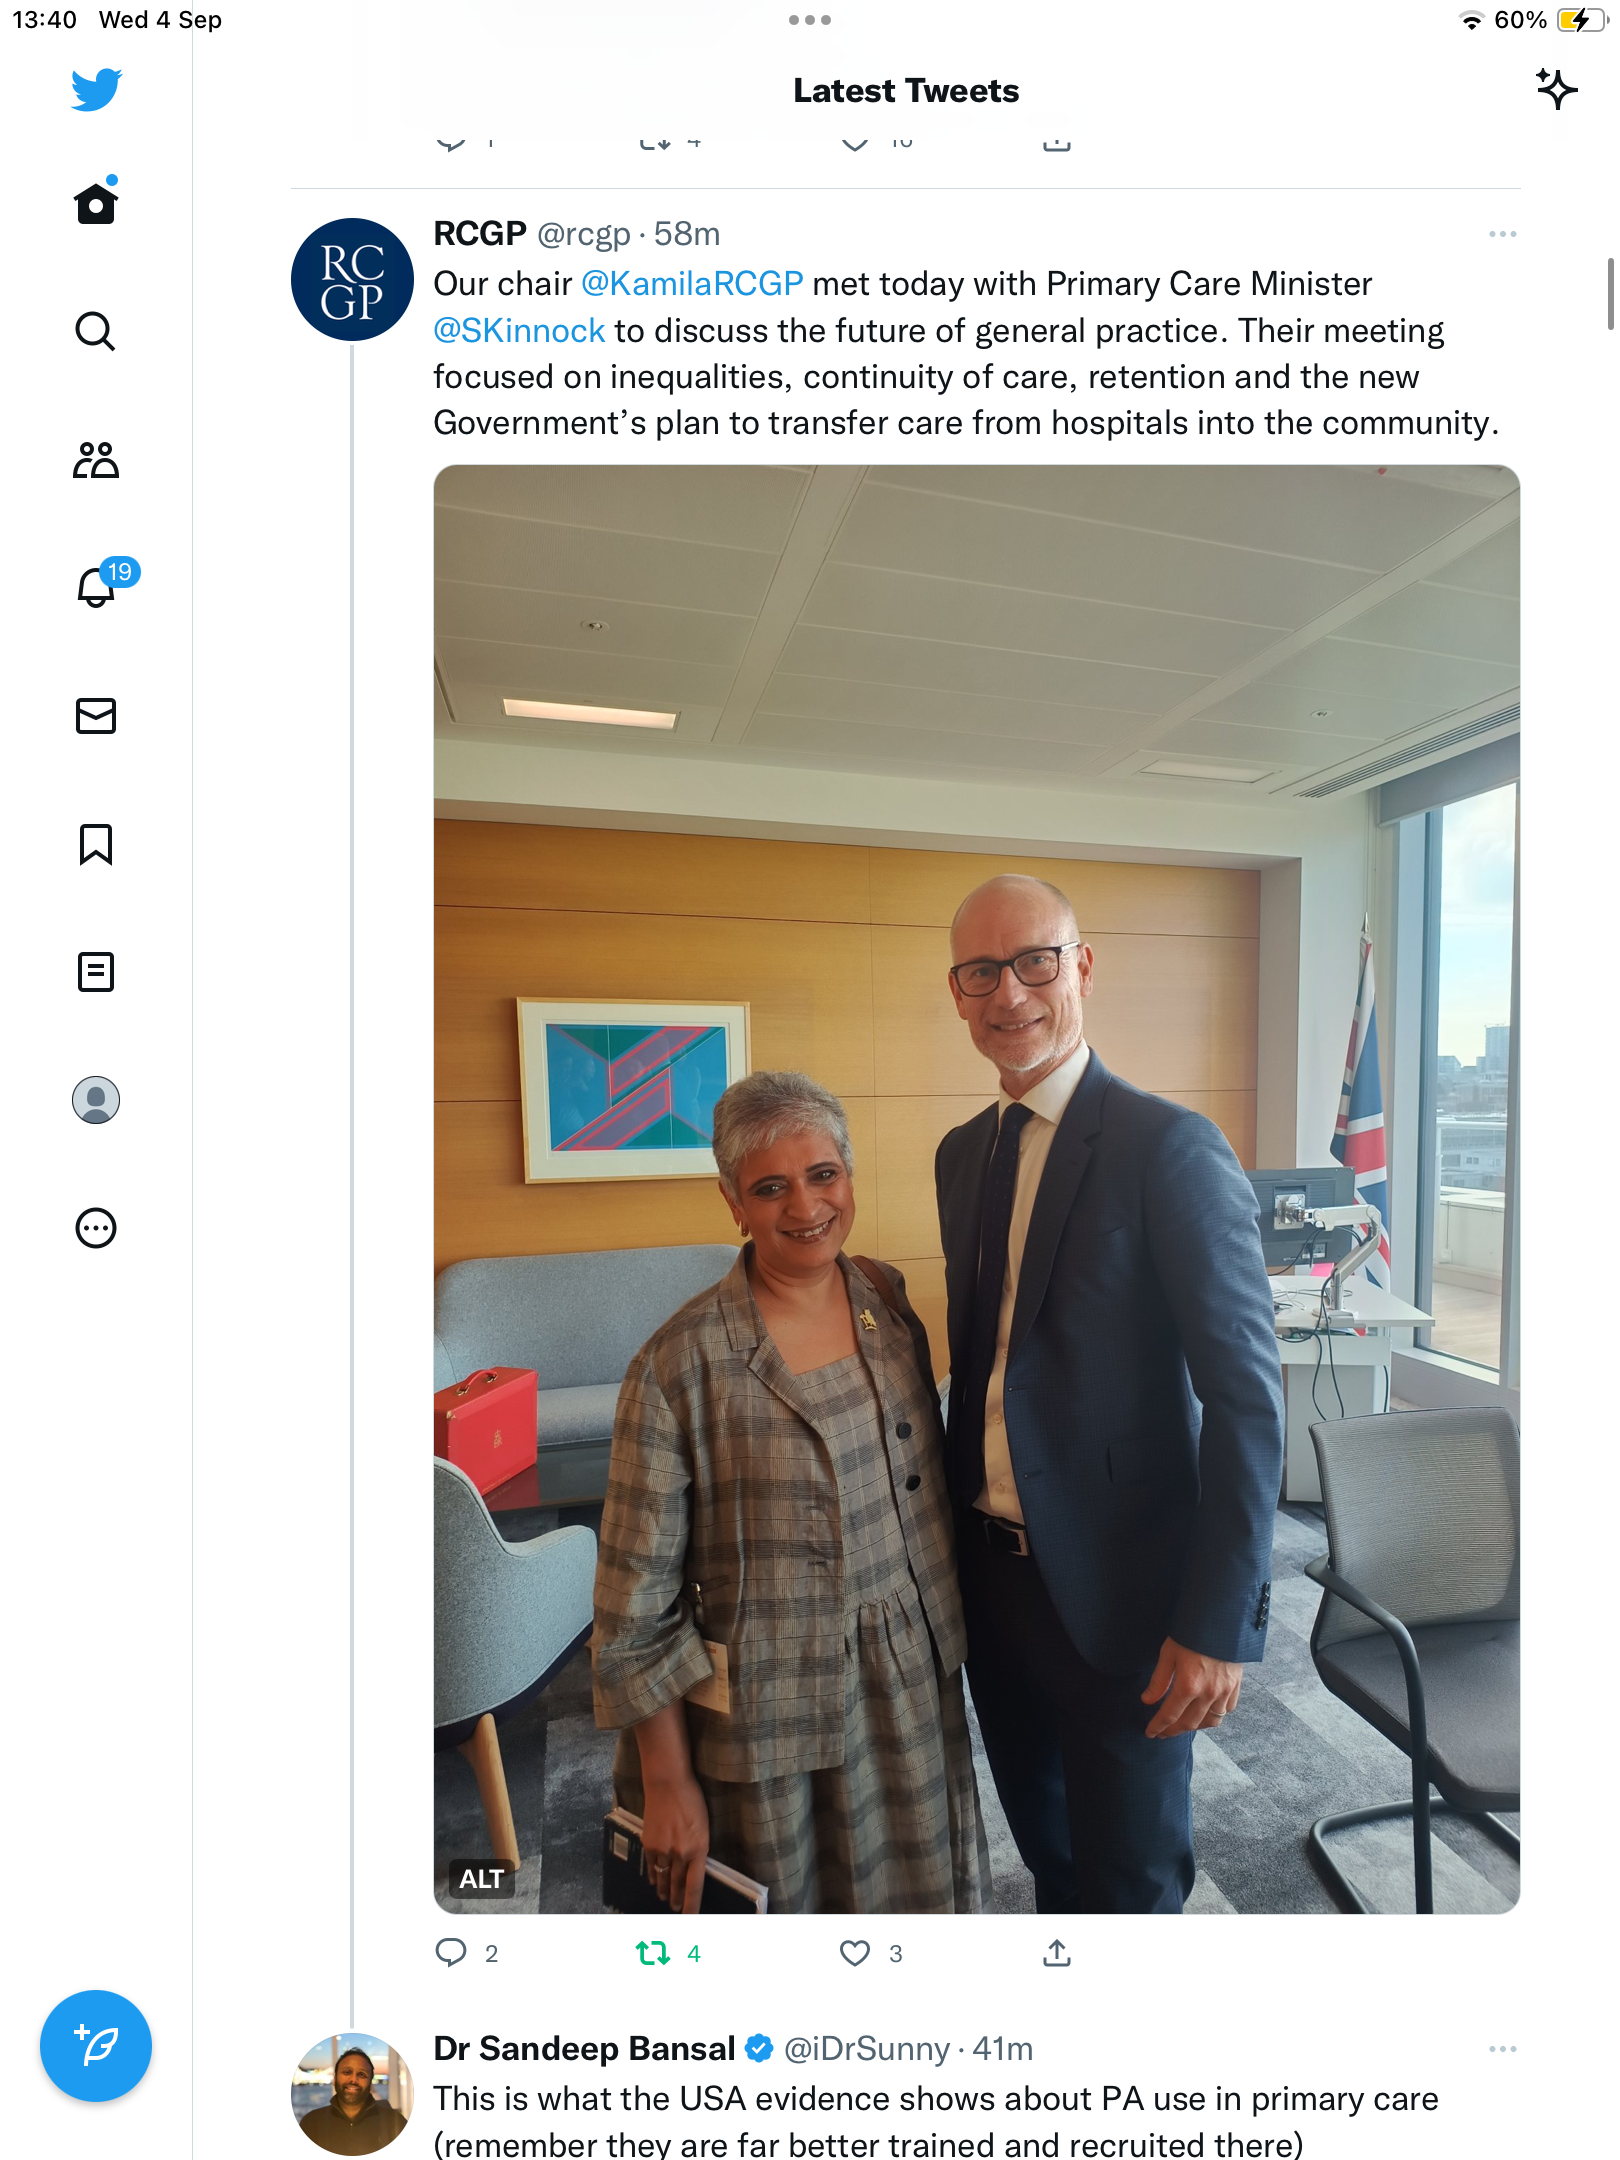Switch timeline view with the sparkle icon
Image resolution: width=1620 pixels, height=2160 pixels.
click(1556, 90)
